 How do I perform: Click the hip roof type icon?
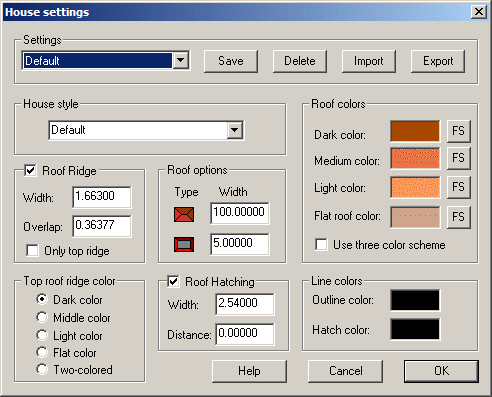184,214
